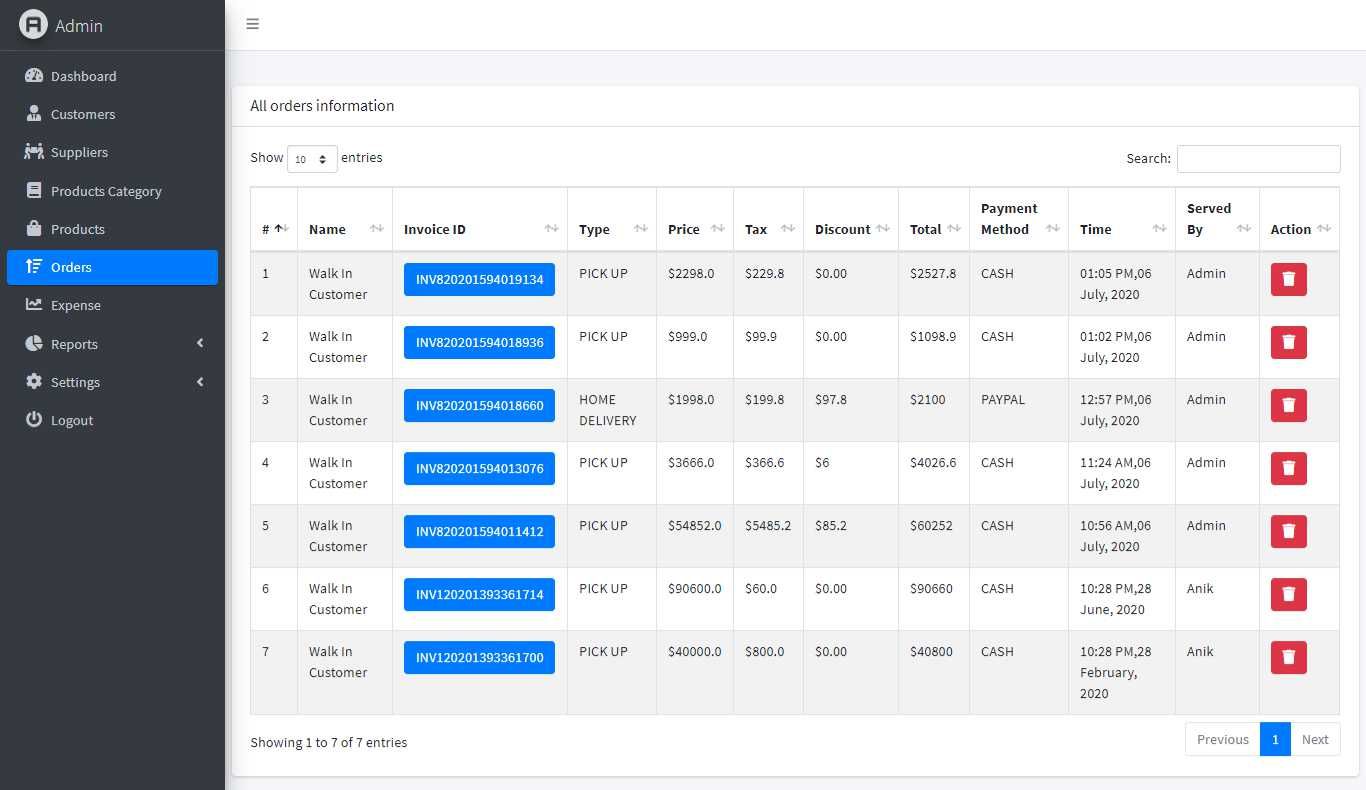Click the Dashboard gauge icon
The height and width of the screenshot is (790, 1366).
pyautogui.click(x=34, y=76)
